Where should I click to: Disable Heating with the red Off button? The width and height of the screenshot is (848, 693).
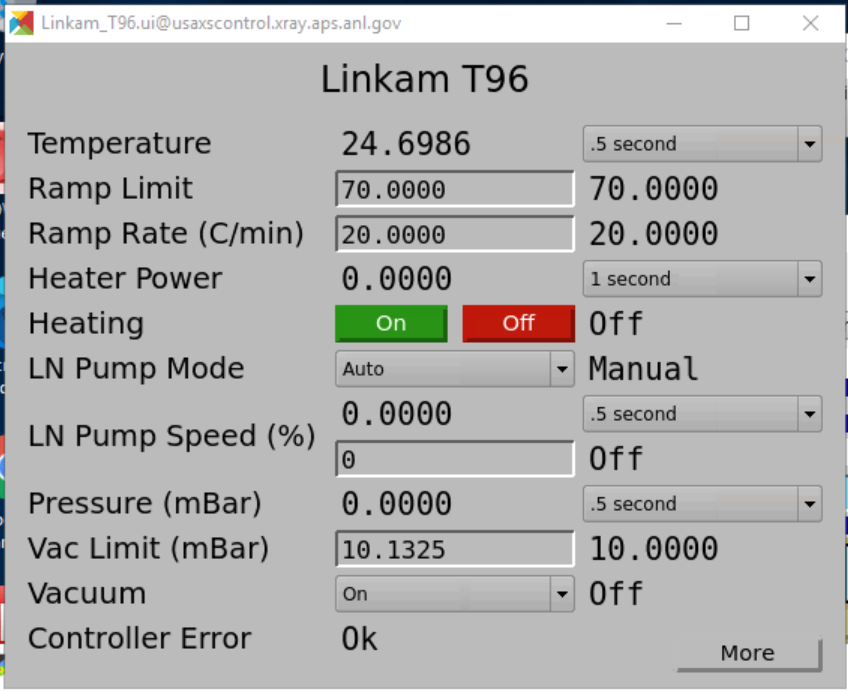pyautogui.click(x=518, y=323)
